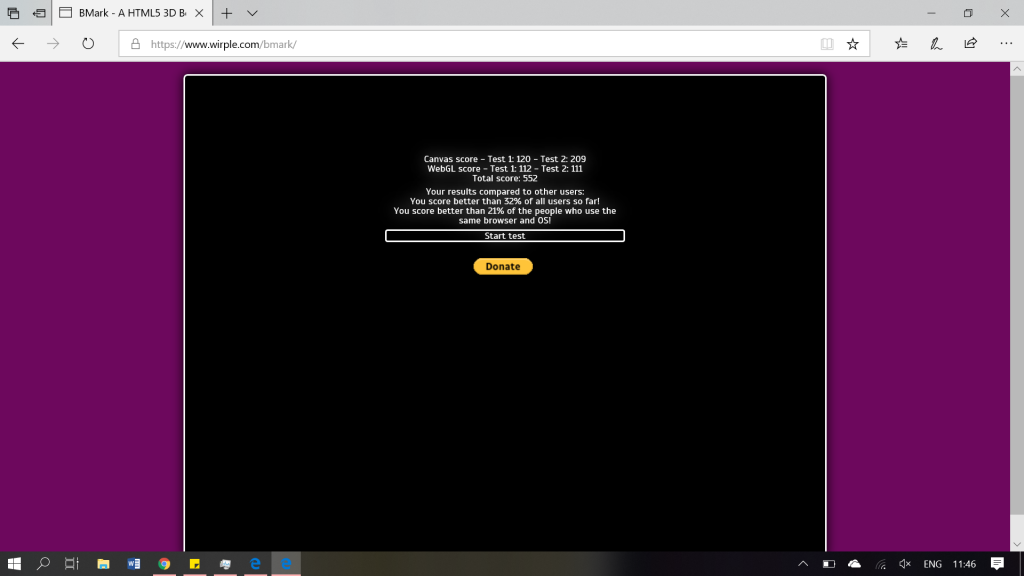Set these tabs aside
Screen dimensions: 1024x576
39,13
